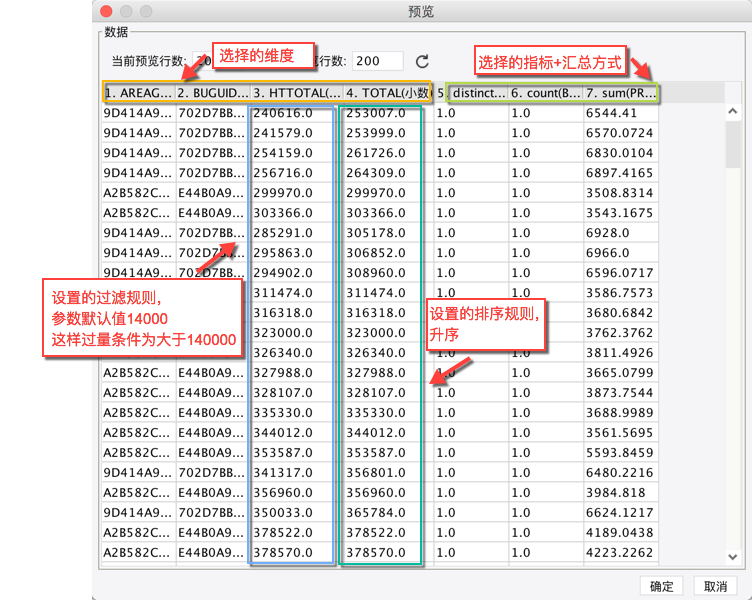Click cell value 3543.1675

coord(619,213)
